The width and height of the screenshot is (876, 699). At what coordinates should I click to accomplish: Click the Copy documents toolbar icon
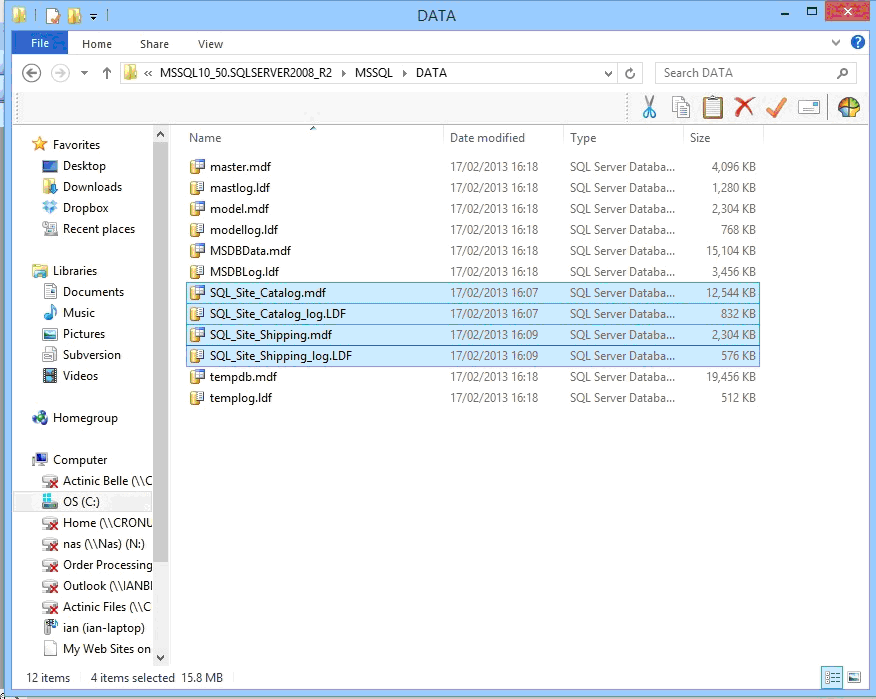pyautogui.click(x=681, y=107)
